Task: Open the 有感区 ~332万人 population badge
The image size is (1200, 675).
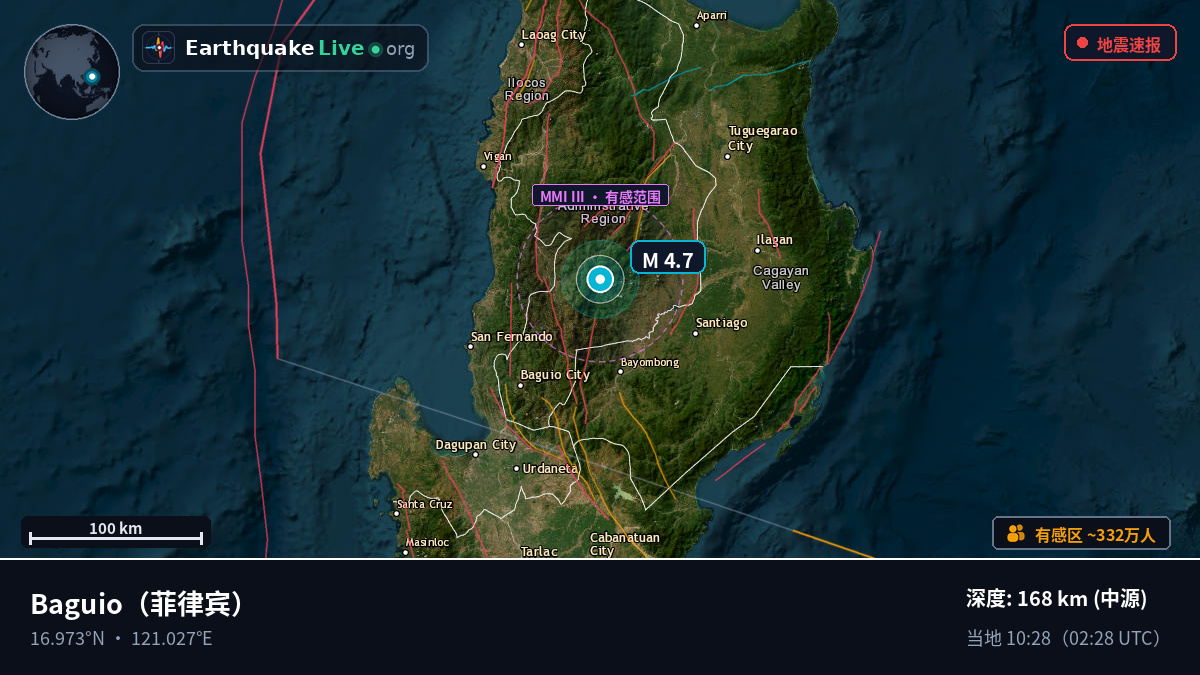Action: click(x=1081, y=533)
